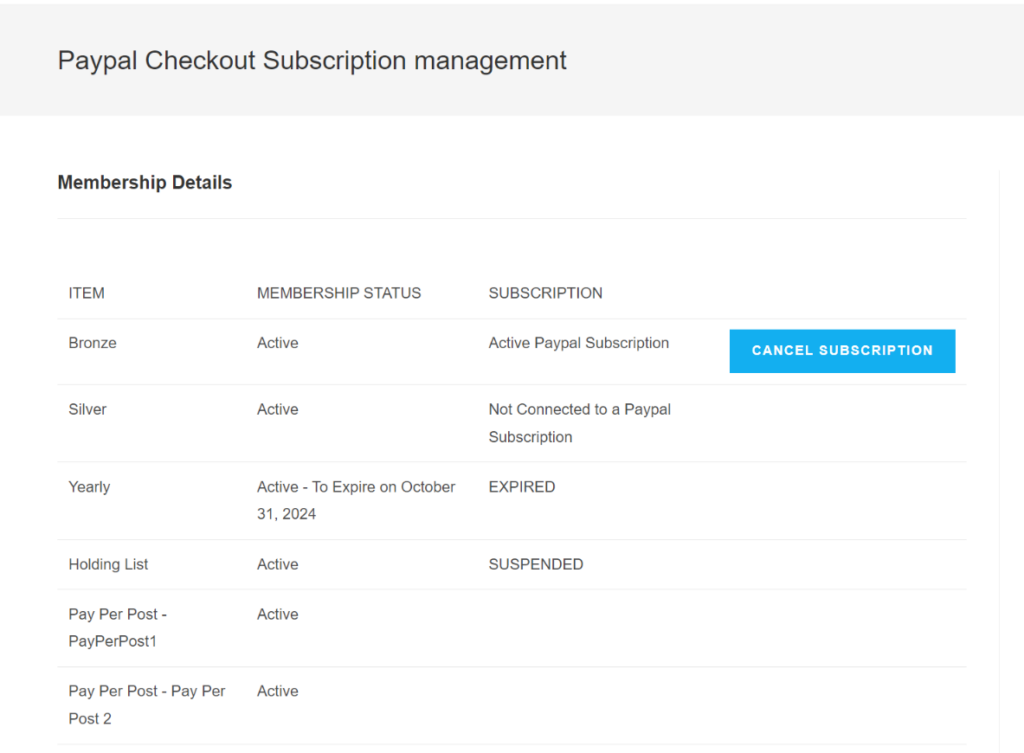Click the Pay Per Post - Pay Per Post 2 item
This screenshot has width=1024, height=753.
coord(147,704)
